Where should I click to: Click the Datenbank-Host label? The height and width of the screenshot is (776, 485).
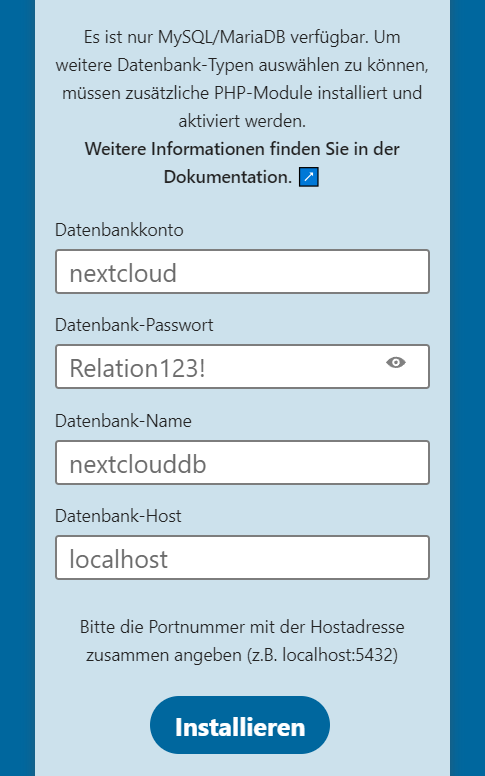pos(118,516)
